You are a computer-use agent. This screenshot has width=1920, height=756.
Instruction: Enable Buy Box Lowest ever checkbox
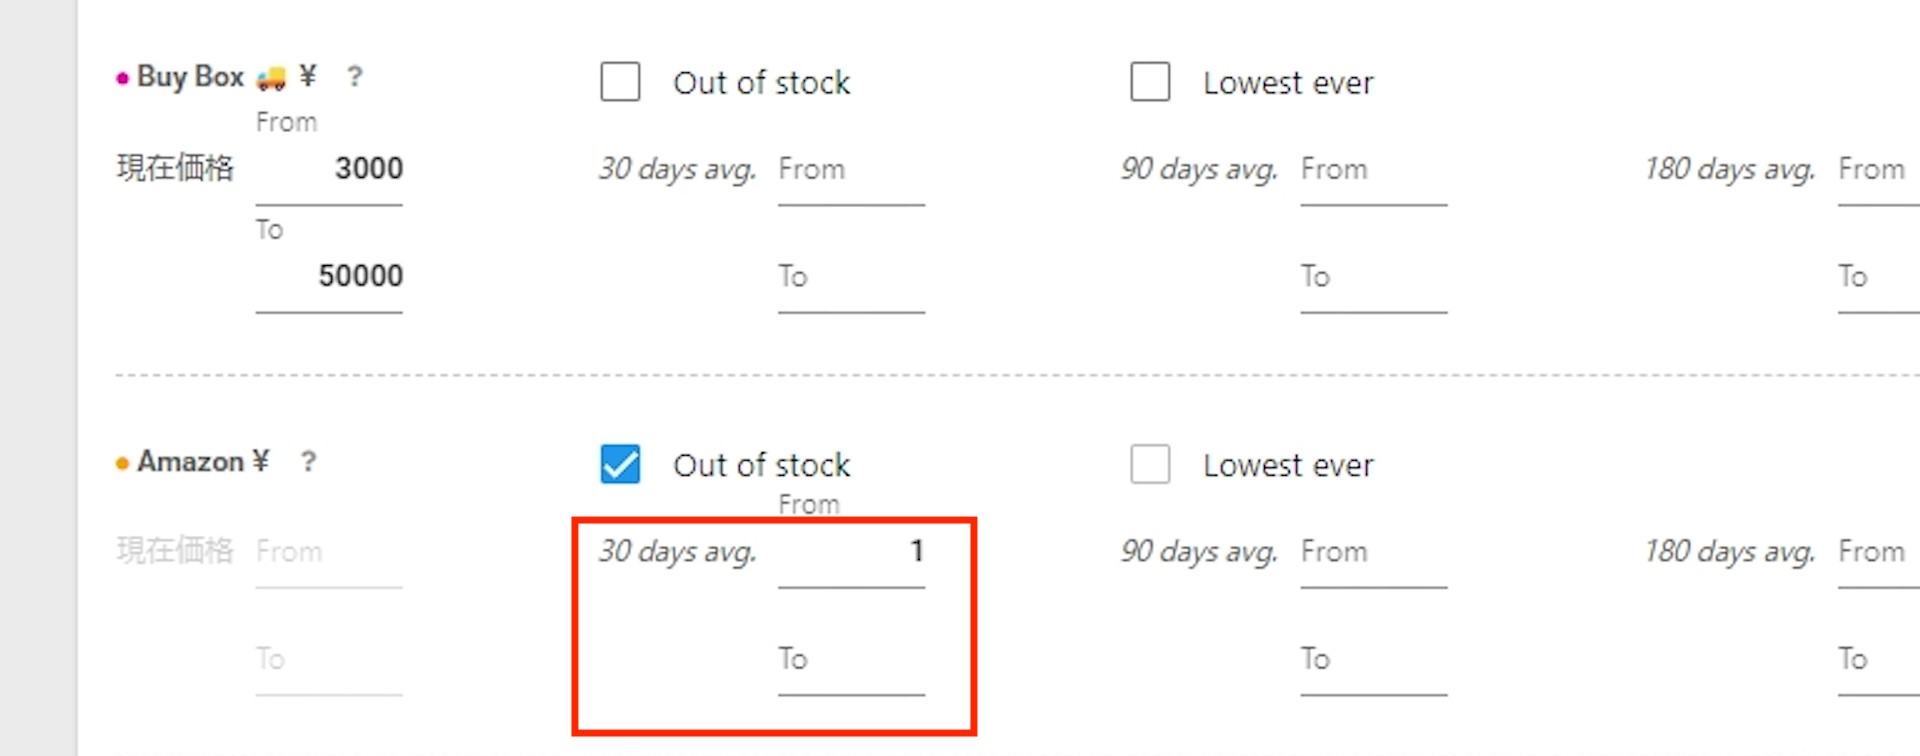tap(1150, 82)
